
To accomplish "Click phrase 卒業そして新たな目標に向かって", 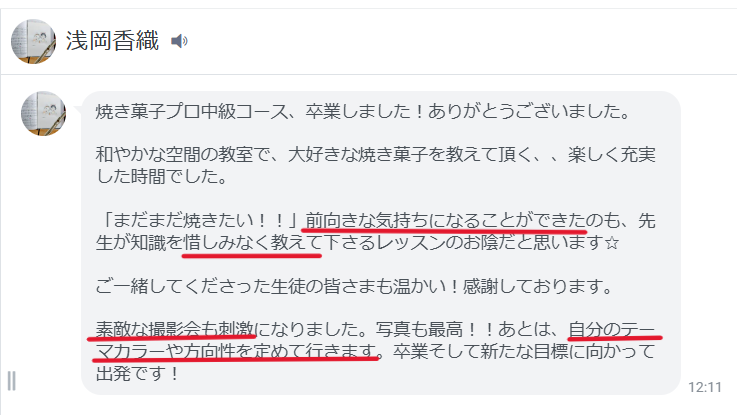I will click(x=524, y=351).
